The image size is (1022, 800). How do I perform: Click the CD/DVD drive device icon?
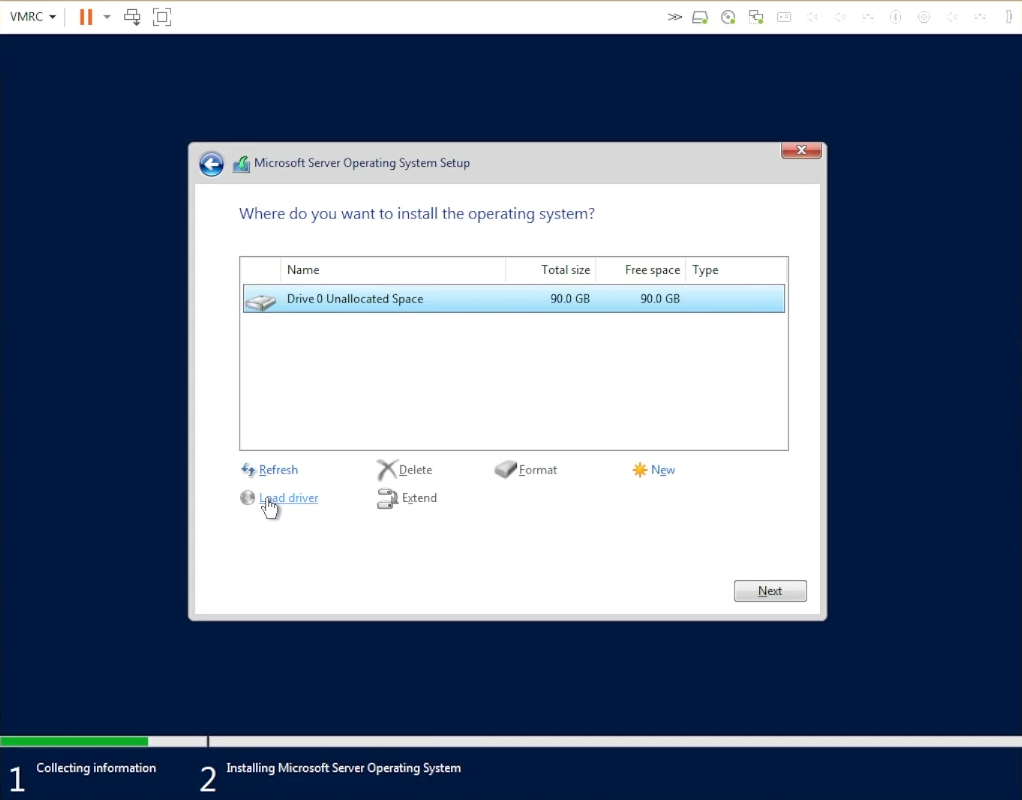(728, 16)
